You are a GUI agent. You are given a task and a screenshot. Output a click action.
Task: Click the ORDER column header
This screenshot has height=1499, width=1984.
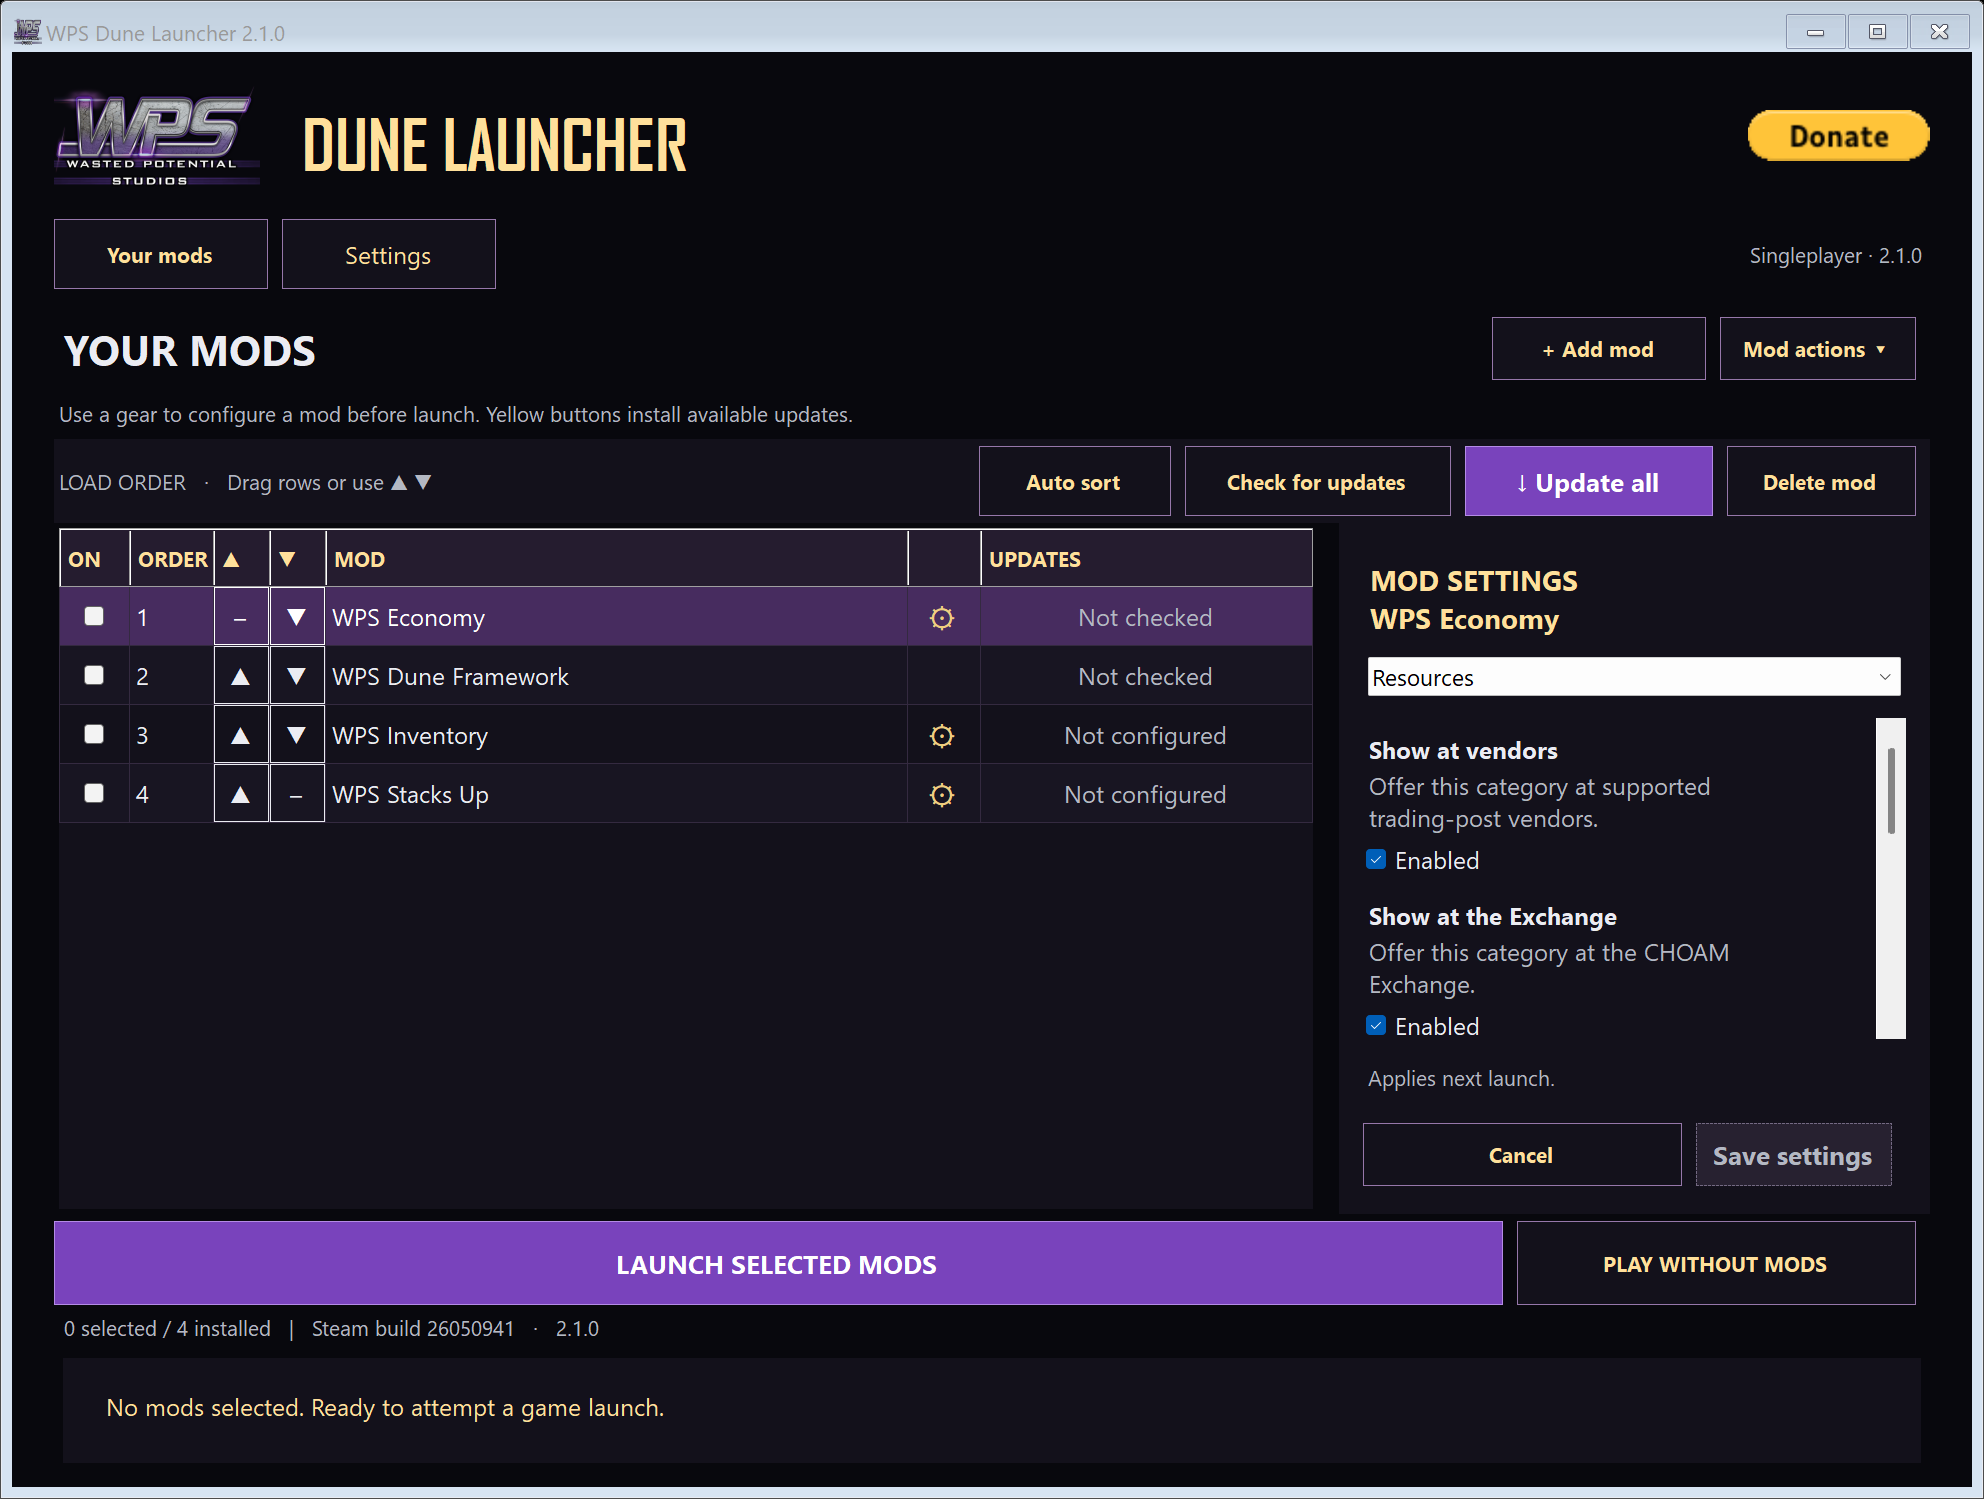tap(172, 559)
